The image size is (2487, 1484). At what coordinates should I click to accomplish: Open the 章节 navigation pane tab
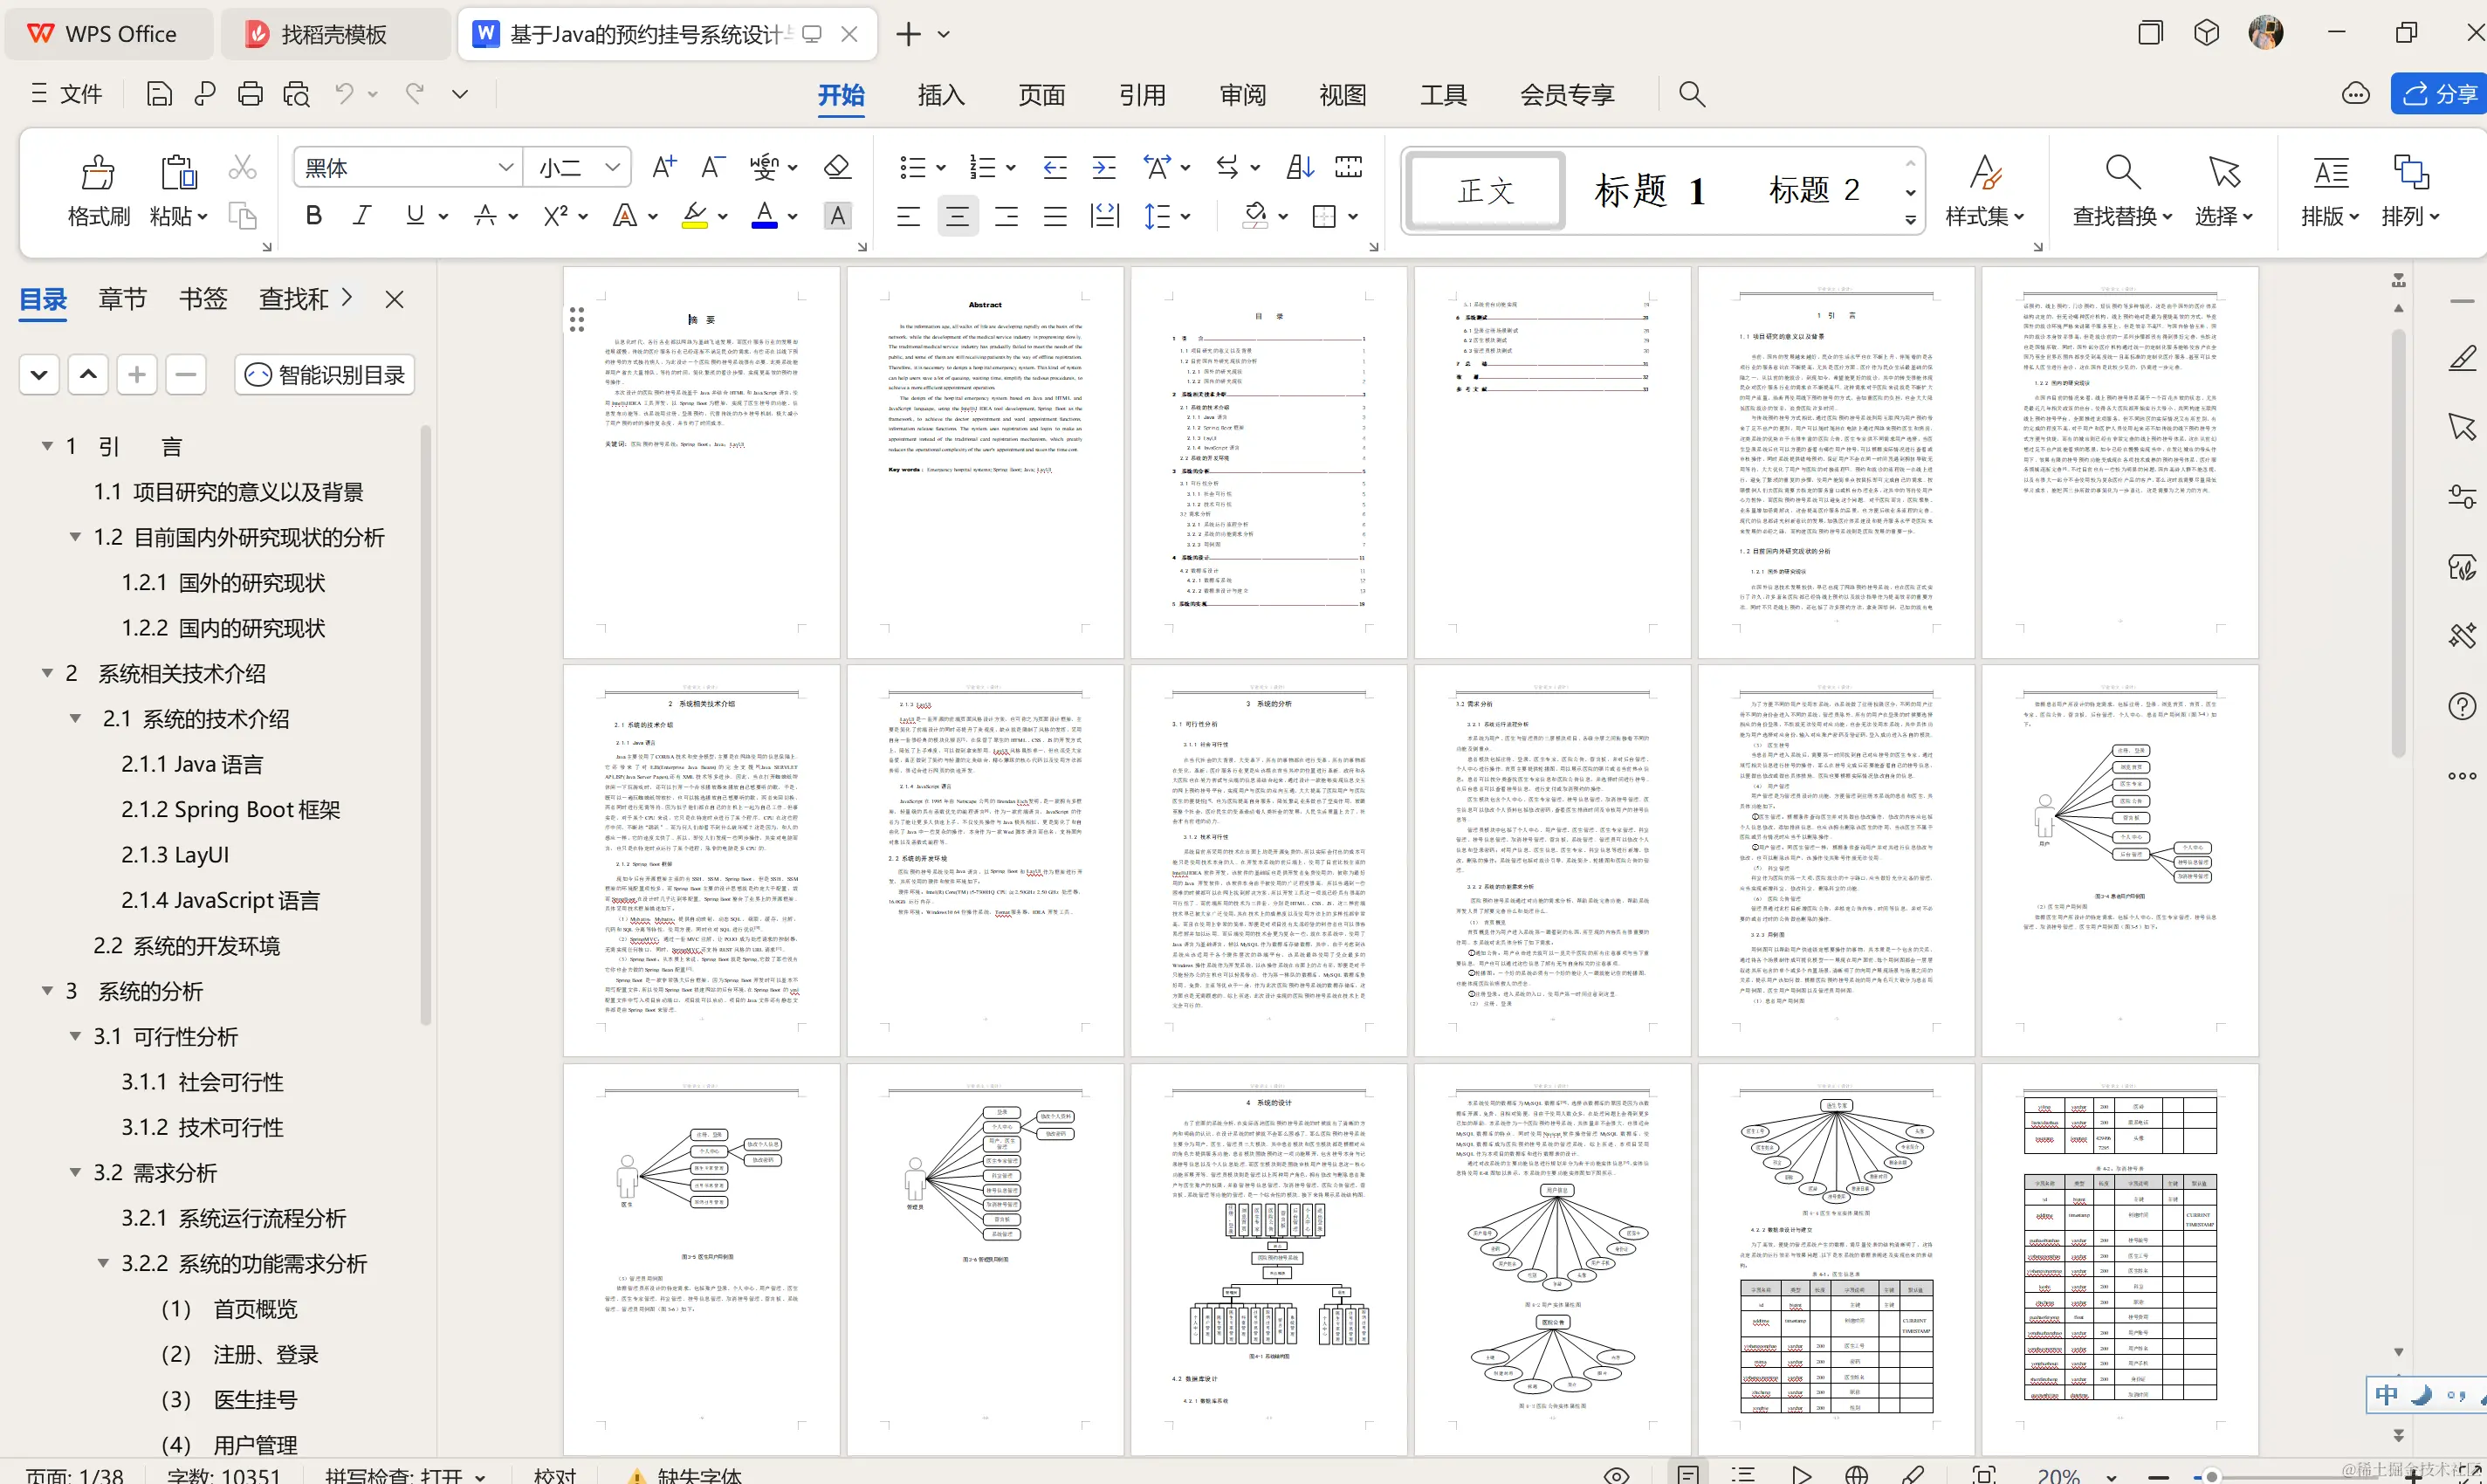[122, 298]
